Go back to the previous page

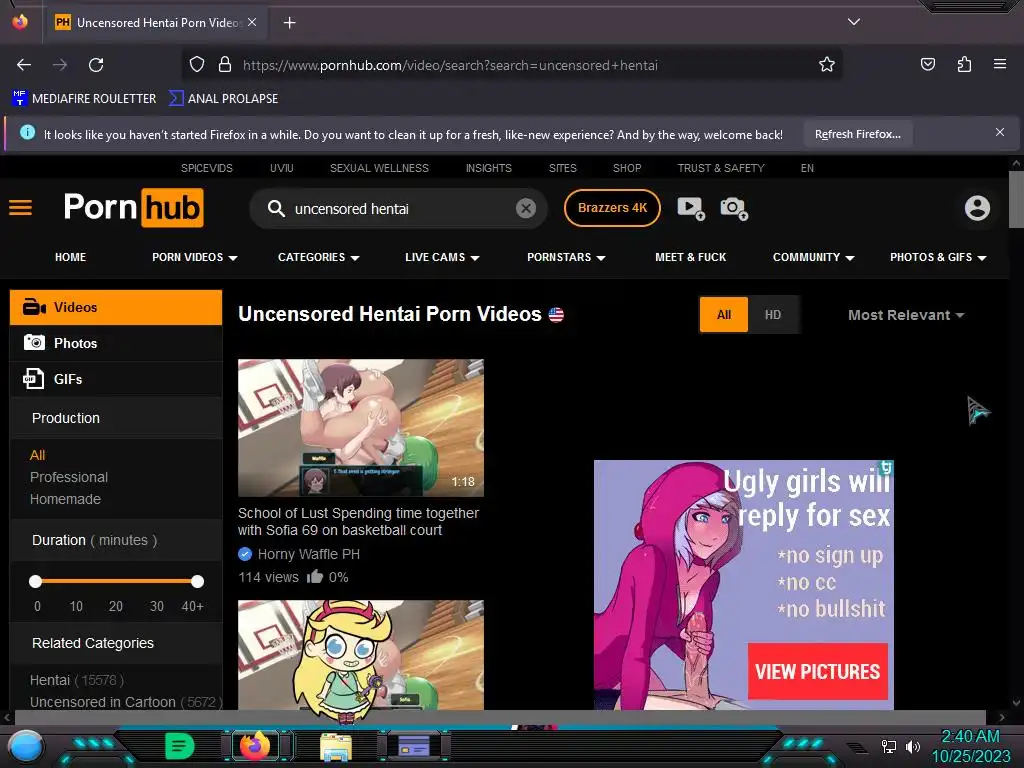click(x=24, y=65)
